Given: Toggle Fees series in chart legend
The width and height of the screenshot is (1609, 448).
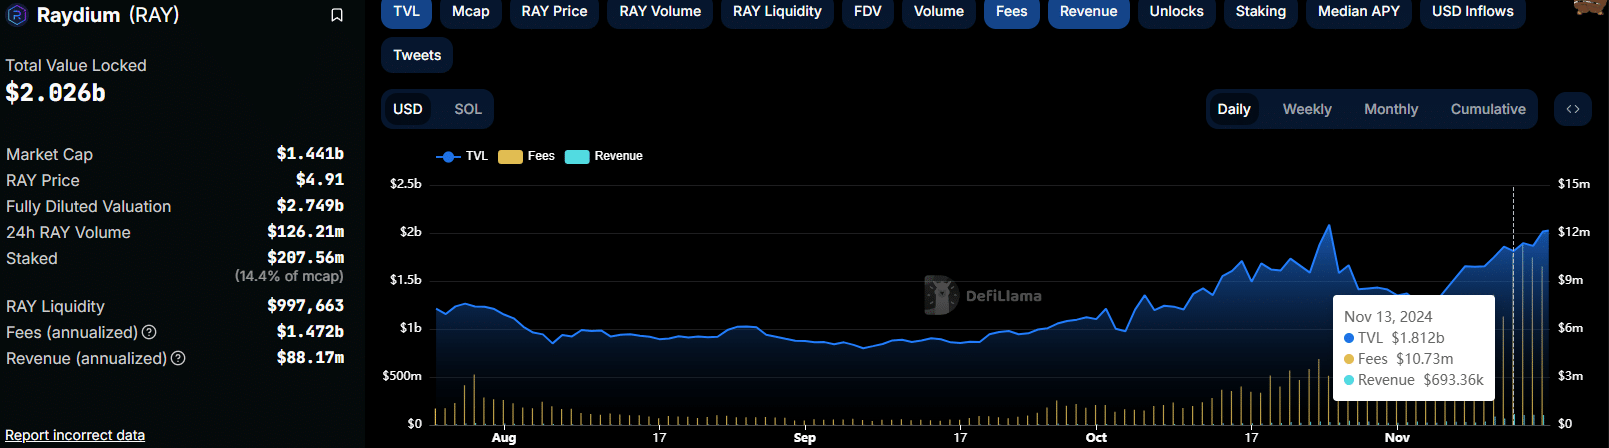Looking at the screenshot, I should [527, 156].
